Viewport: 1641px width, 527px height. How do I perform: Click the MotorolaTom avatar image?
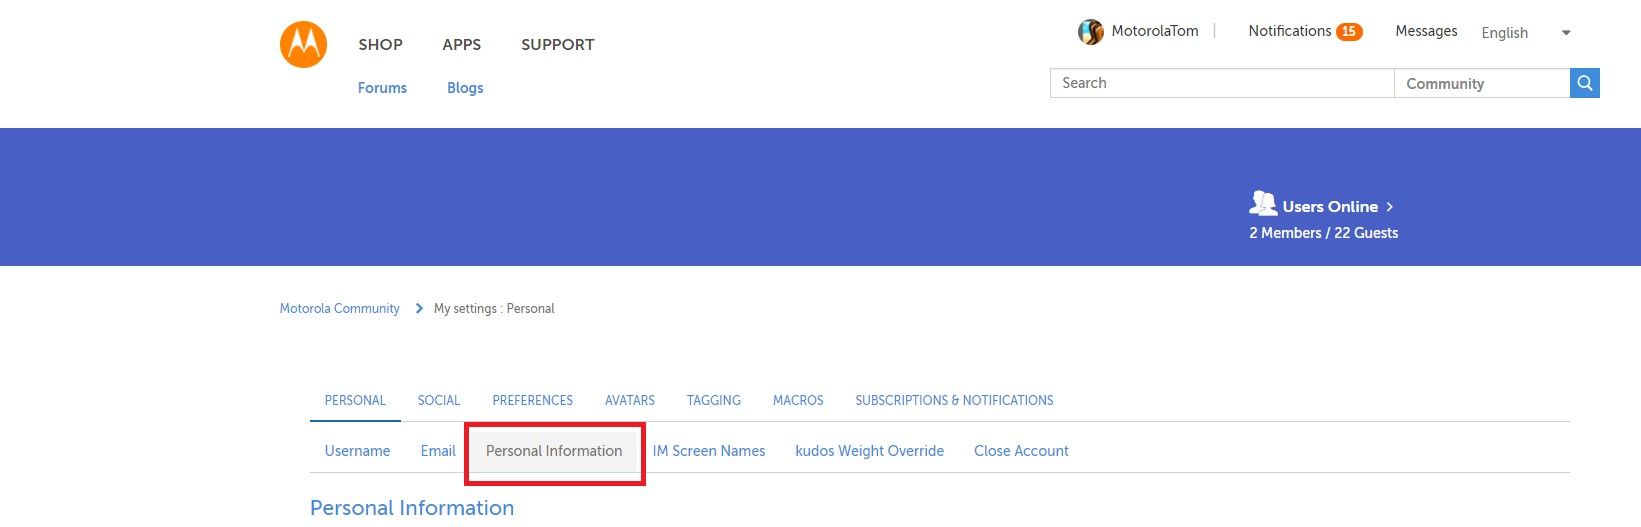click(x=1090, y=32)
